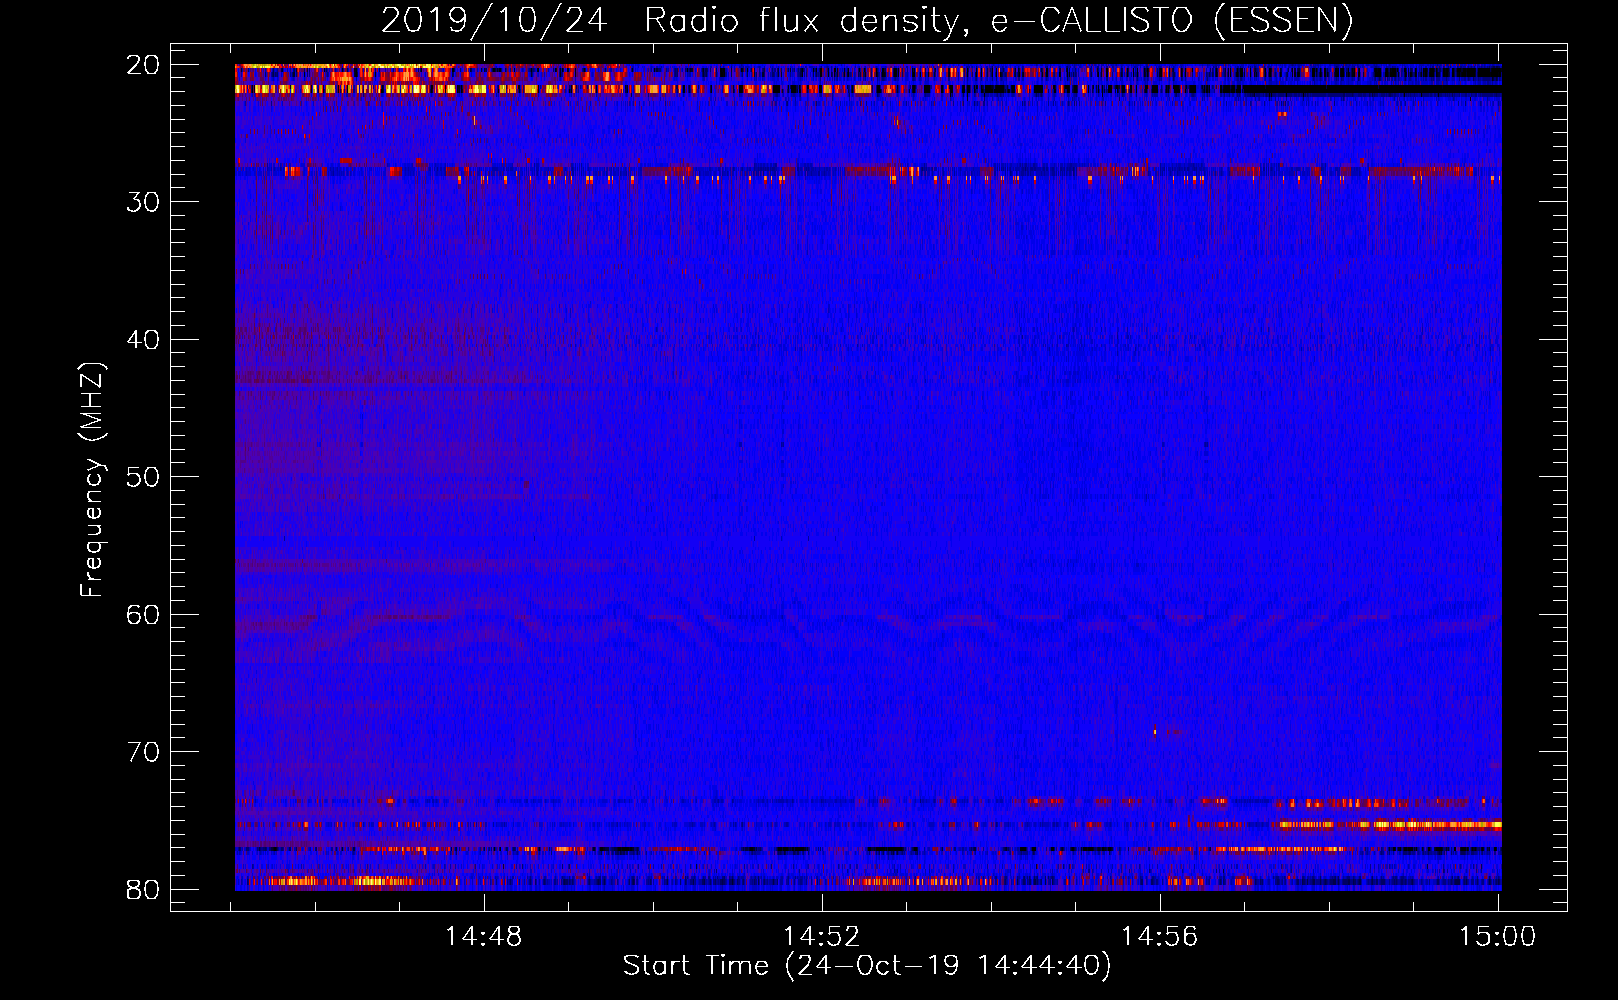Click the 20 frequency tick label

[x=143, y=65]
